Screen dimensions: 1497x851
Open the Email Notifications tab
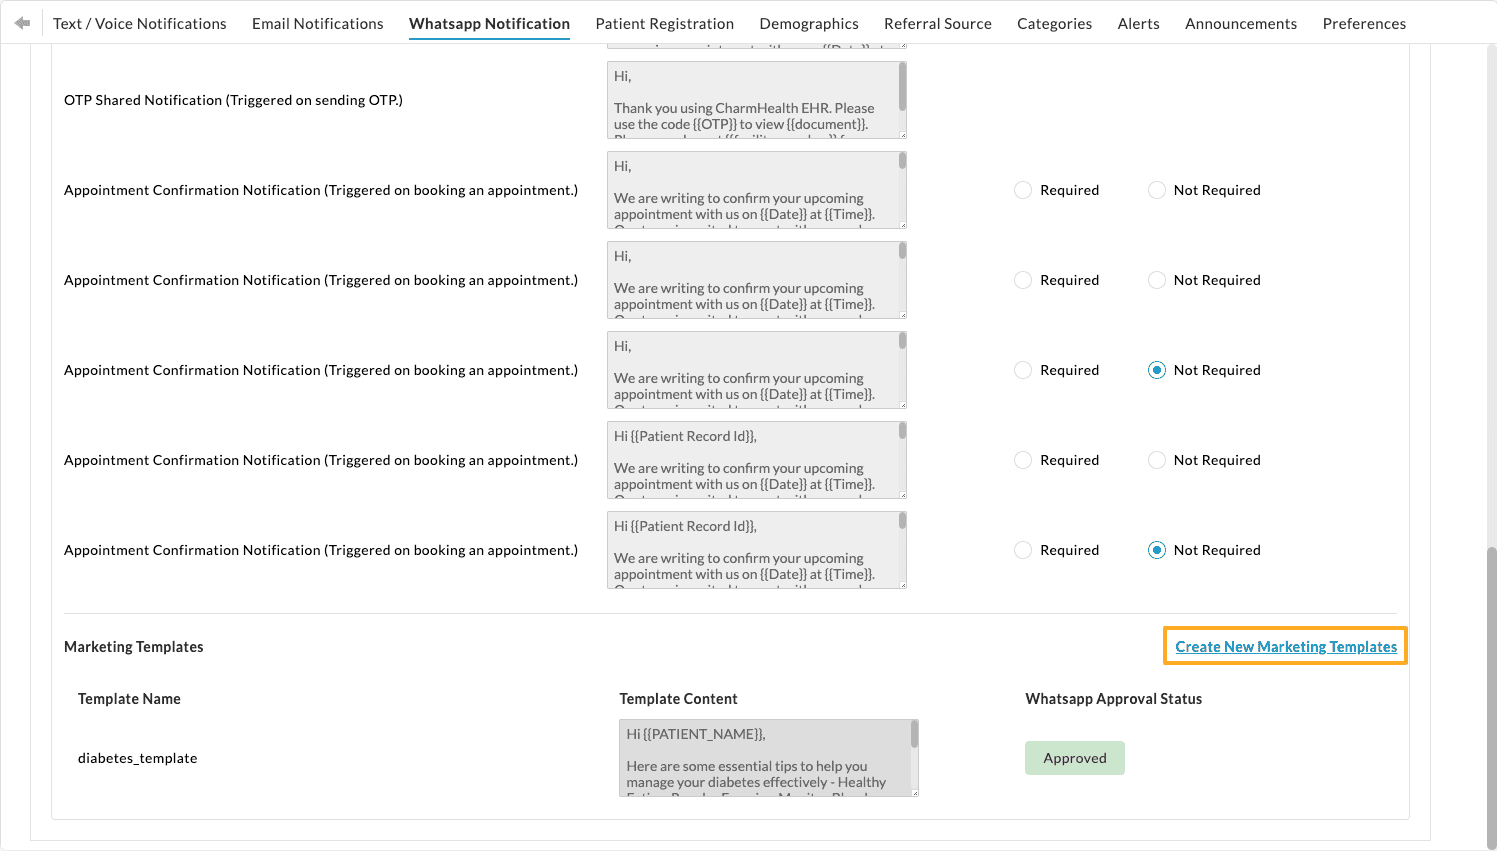[x=317, y=23]
